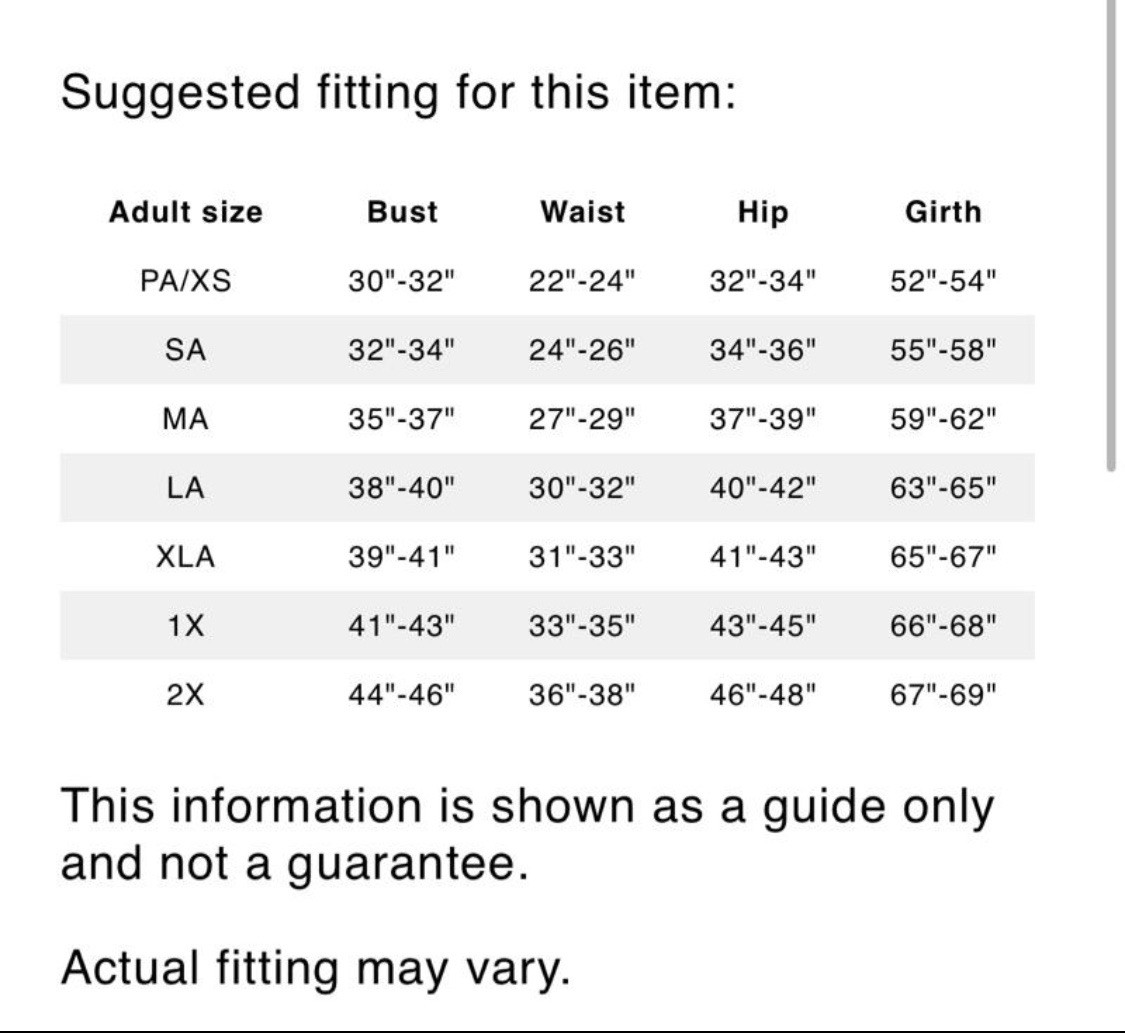
Task: Select the Adult size column header
Action: coord(186,212)
